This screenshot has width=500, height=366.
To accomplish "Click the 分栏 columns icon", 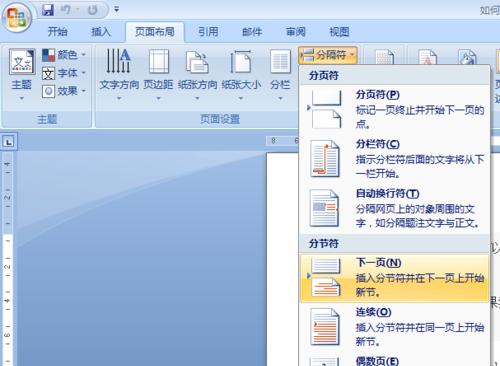I will (x=280, y=61).
